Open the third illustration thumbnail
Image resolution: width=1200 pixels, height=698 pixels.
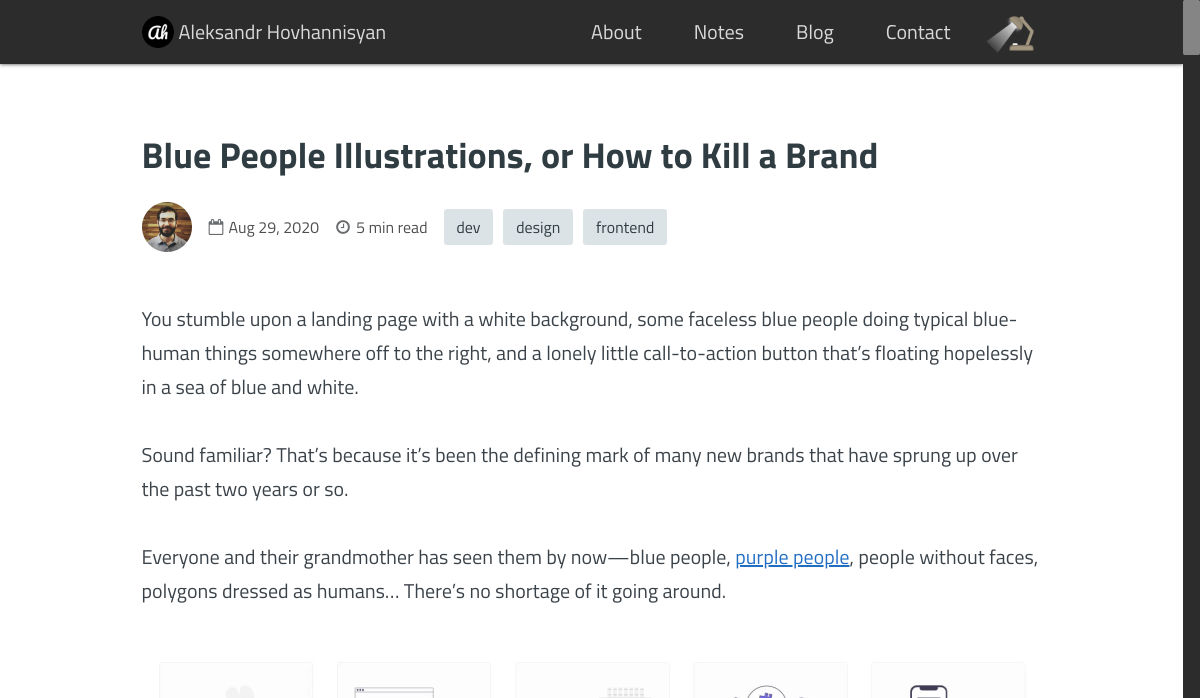click(592, 681)
